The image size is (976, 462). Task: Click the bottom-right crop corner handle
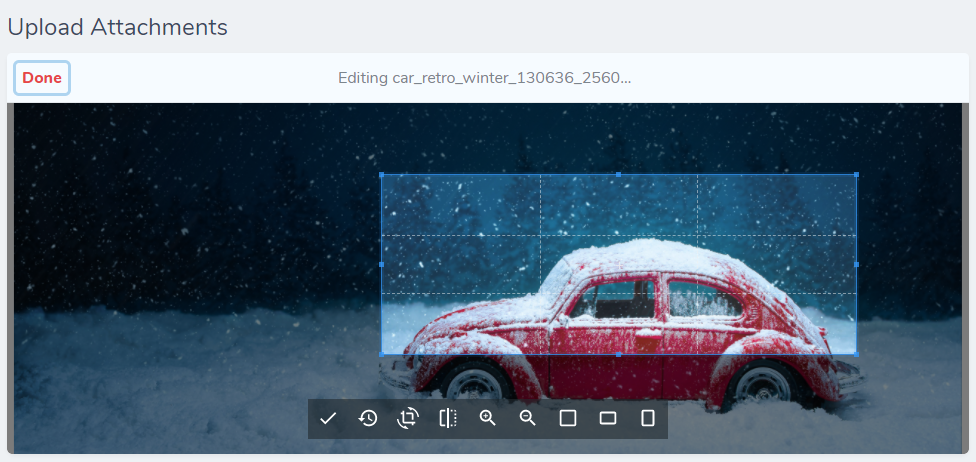(x=856, y=354)
